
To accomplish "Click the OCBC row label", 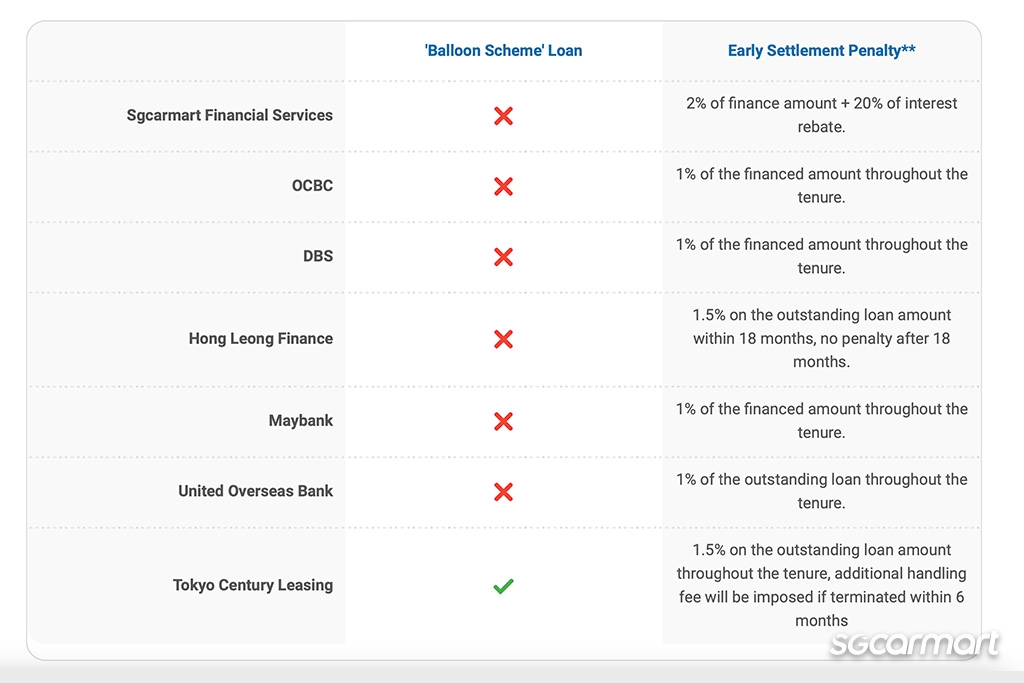I will tap(312, 185).
